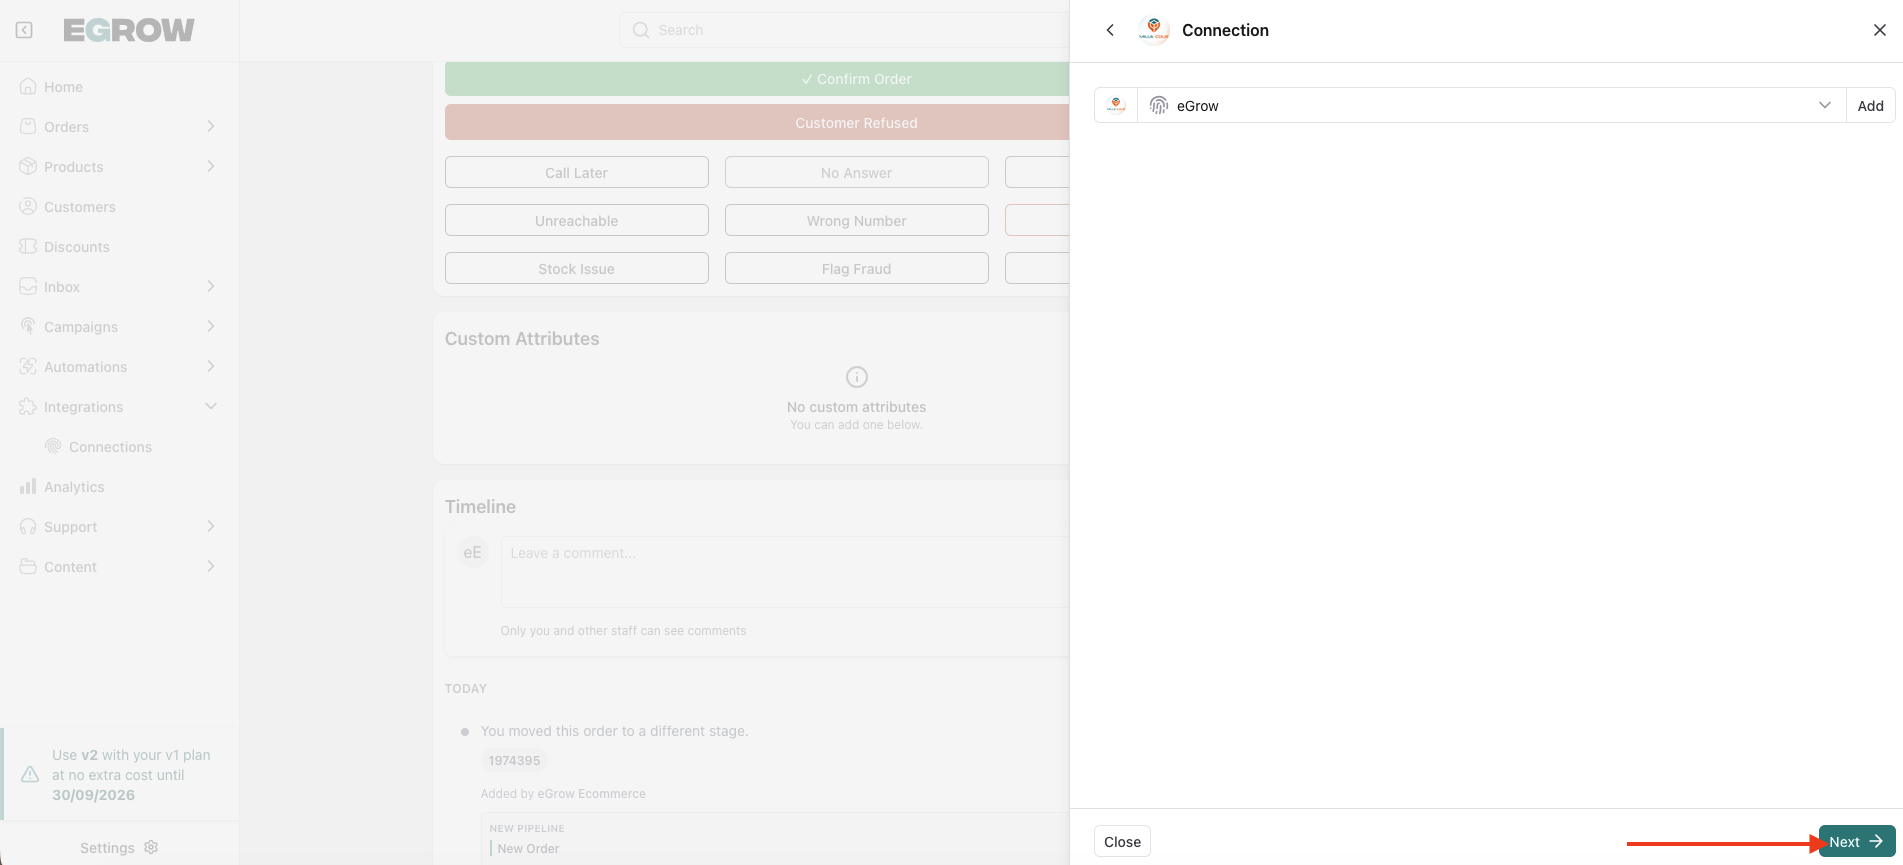Go back using the Connection panel arrow

1110,30
